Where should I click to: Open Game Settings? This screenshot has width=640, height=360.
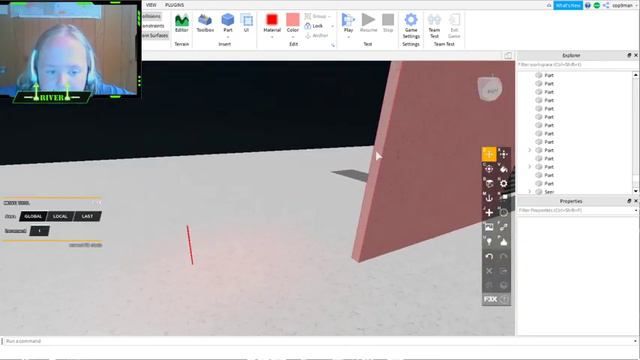pos(411,25)
